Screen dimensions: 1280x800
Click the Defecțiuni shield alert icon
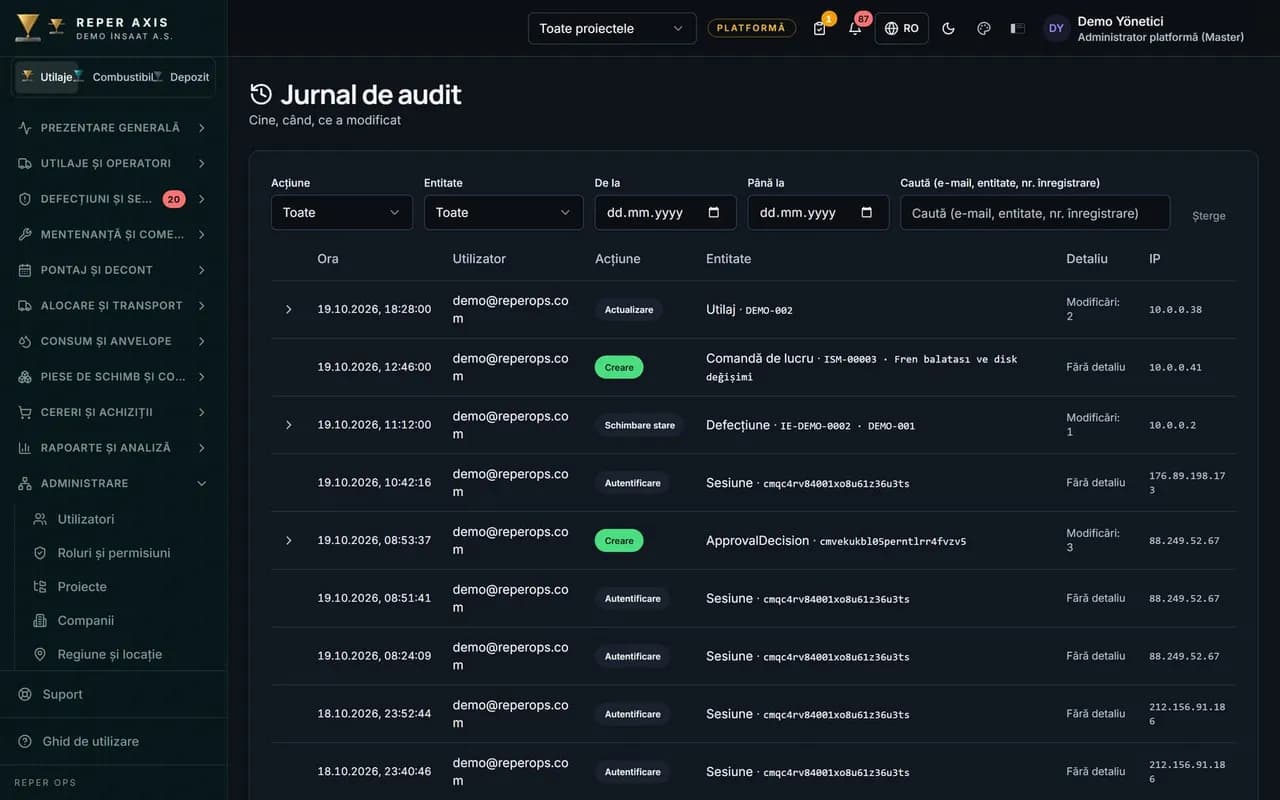tap(25, 199)
